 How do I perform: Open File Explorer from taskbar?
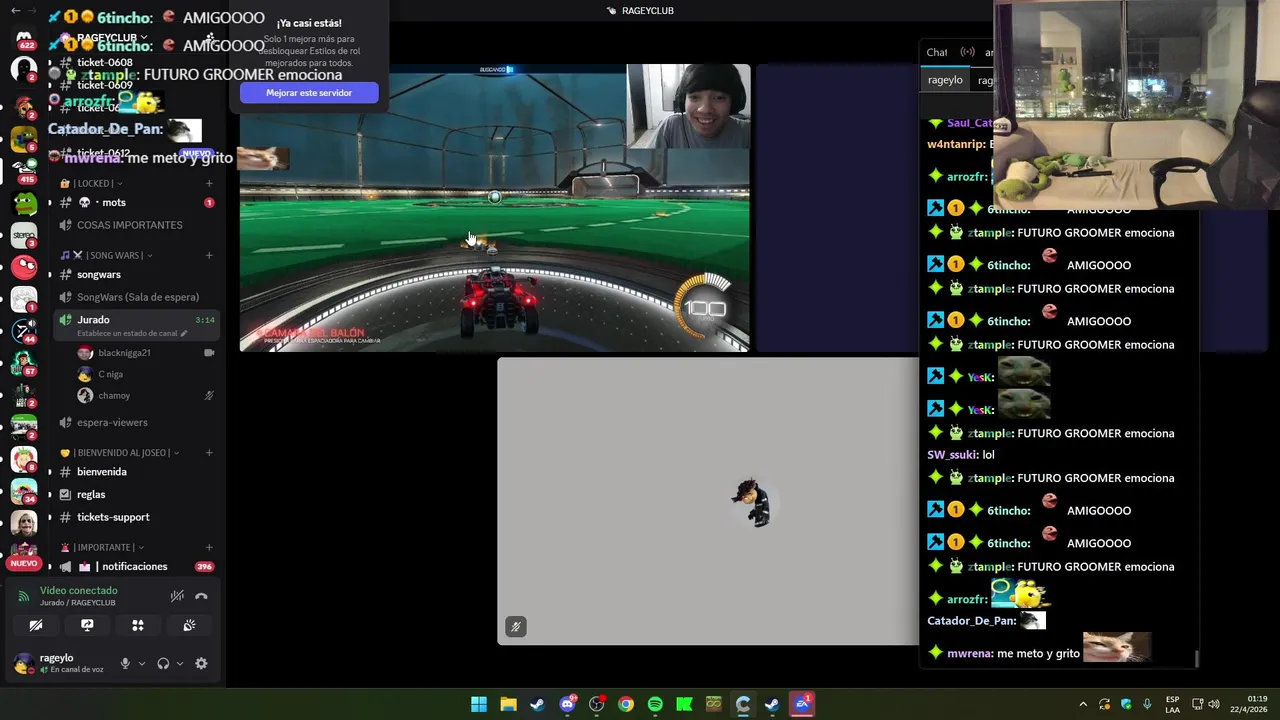(508, 704)
